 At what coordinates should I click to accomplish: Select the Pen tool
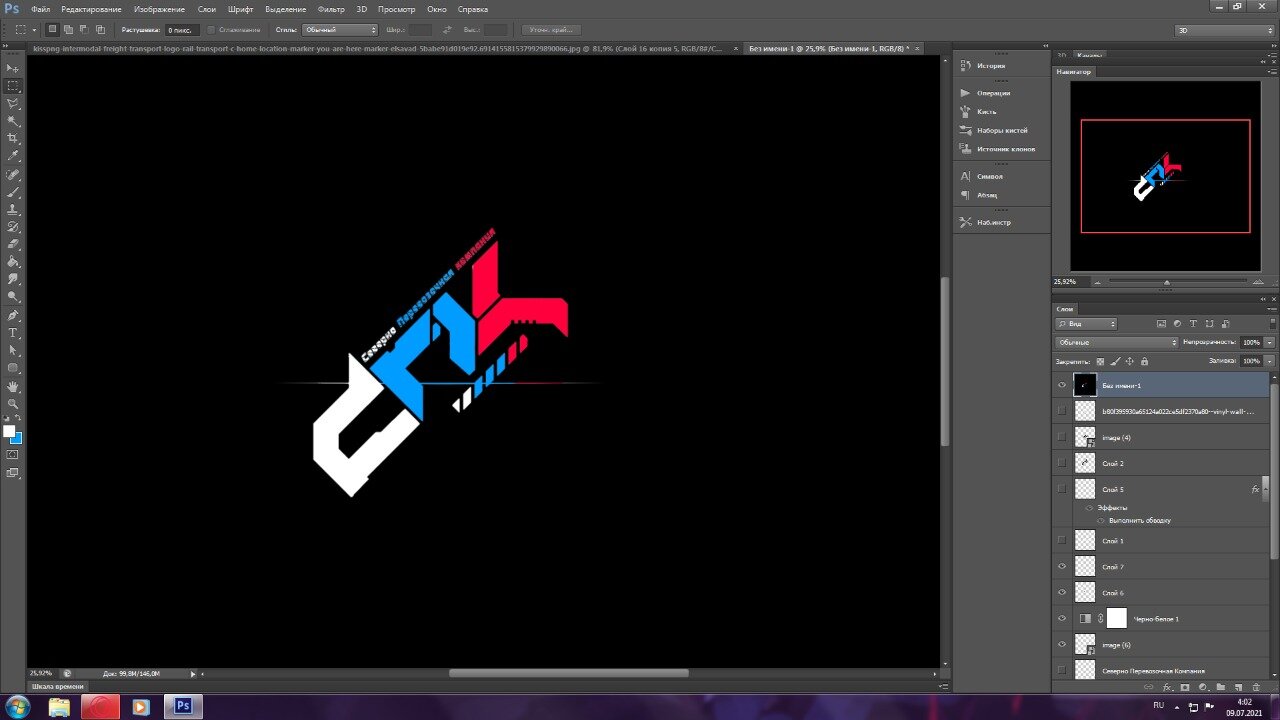coord(13,315)
